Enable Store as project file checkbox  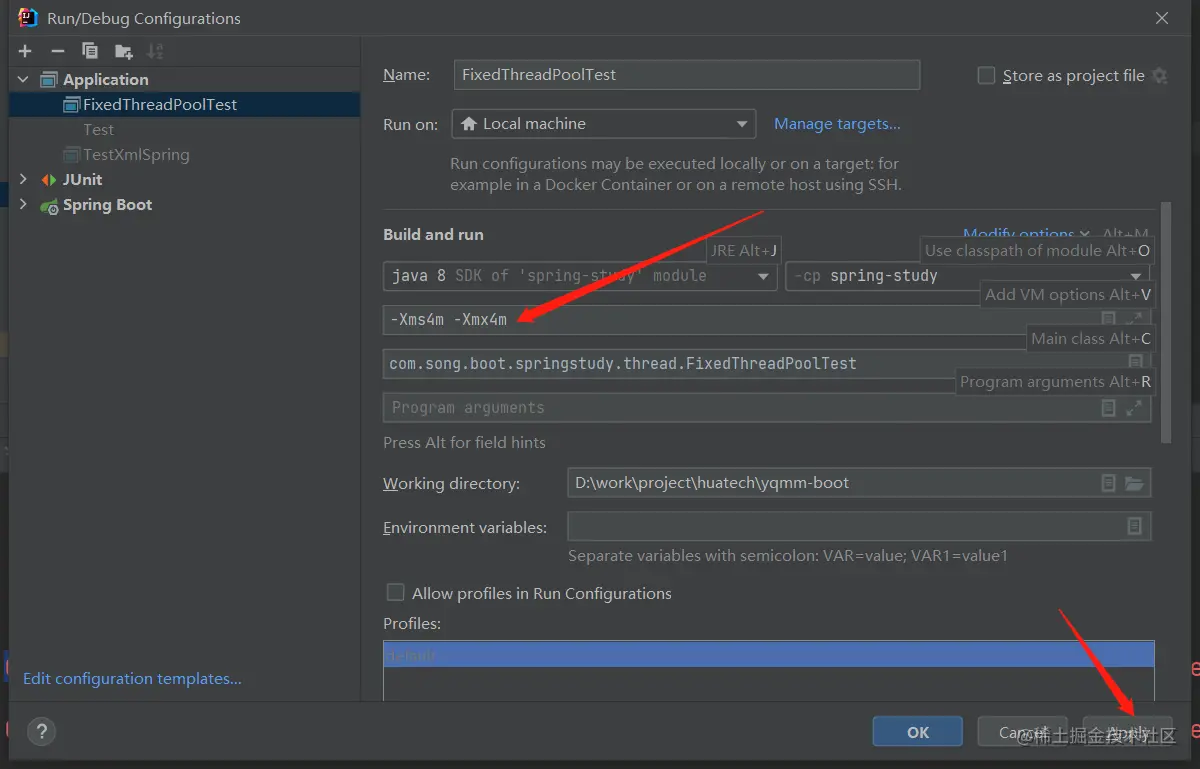point(986,76)
